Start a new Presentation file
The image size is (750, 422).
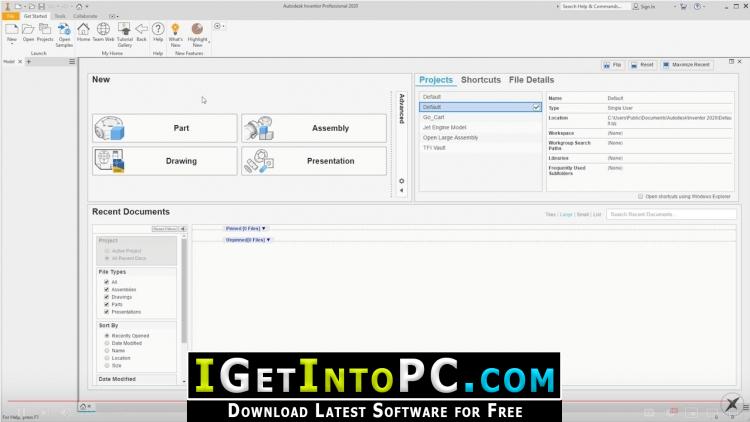click(313, 161)
